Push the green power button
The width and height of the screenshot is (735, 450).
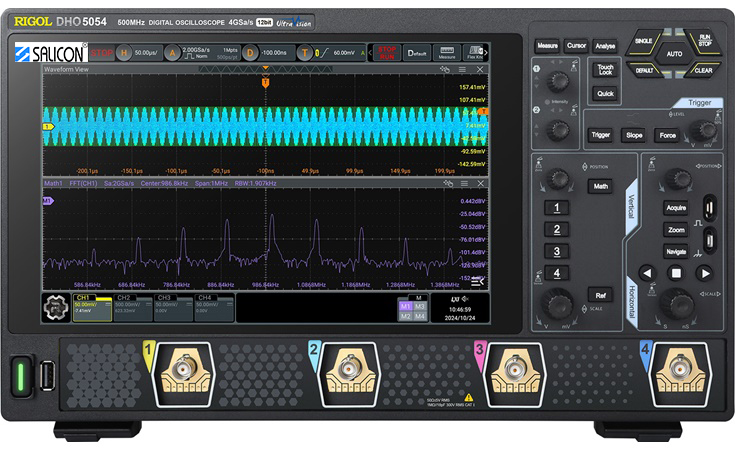click(20, 376)
